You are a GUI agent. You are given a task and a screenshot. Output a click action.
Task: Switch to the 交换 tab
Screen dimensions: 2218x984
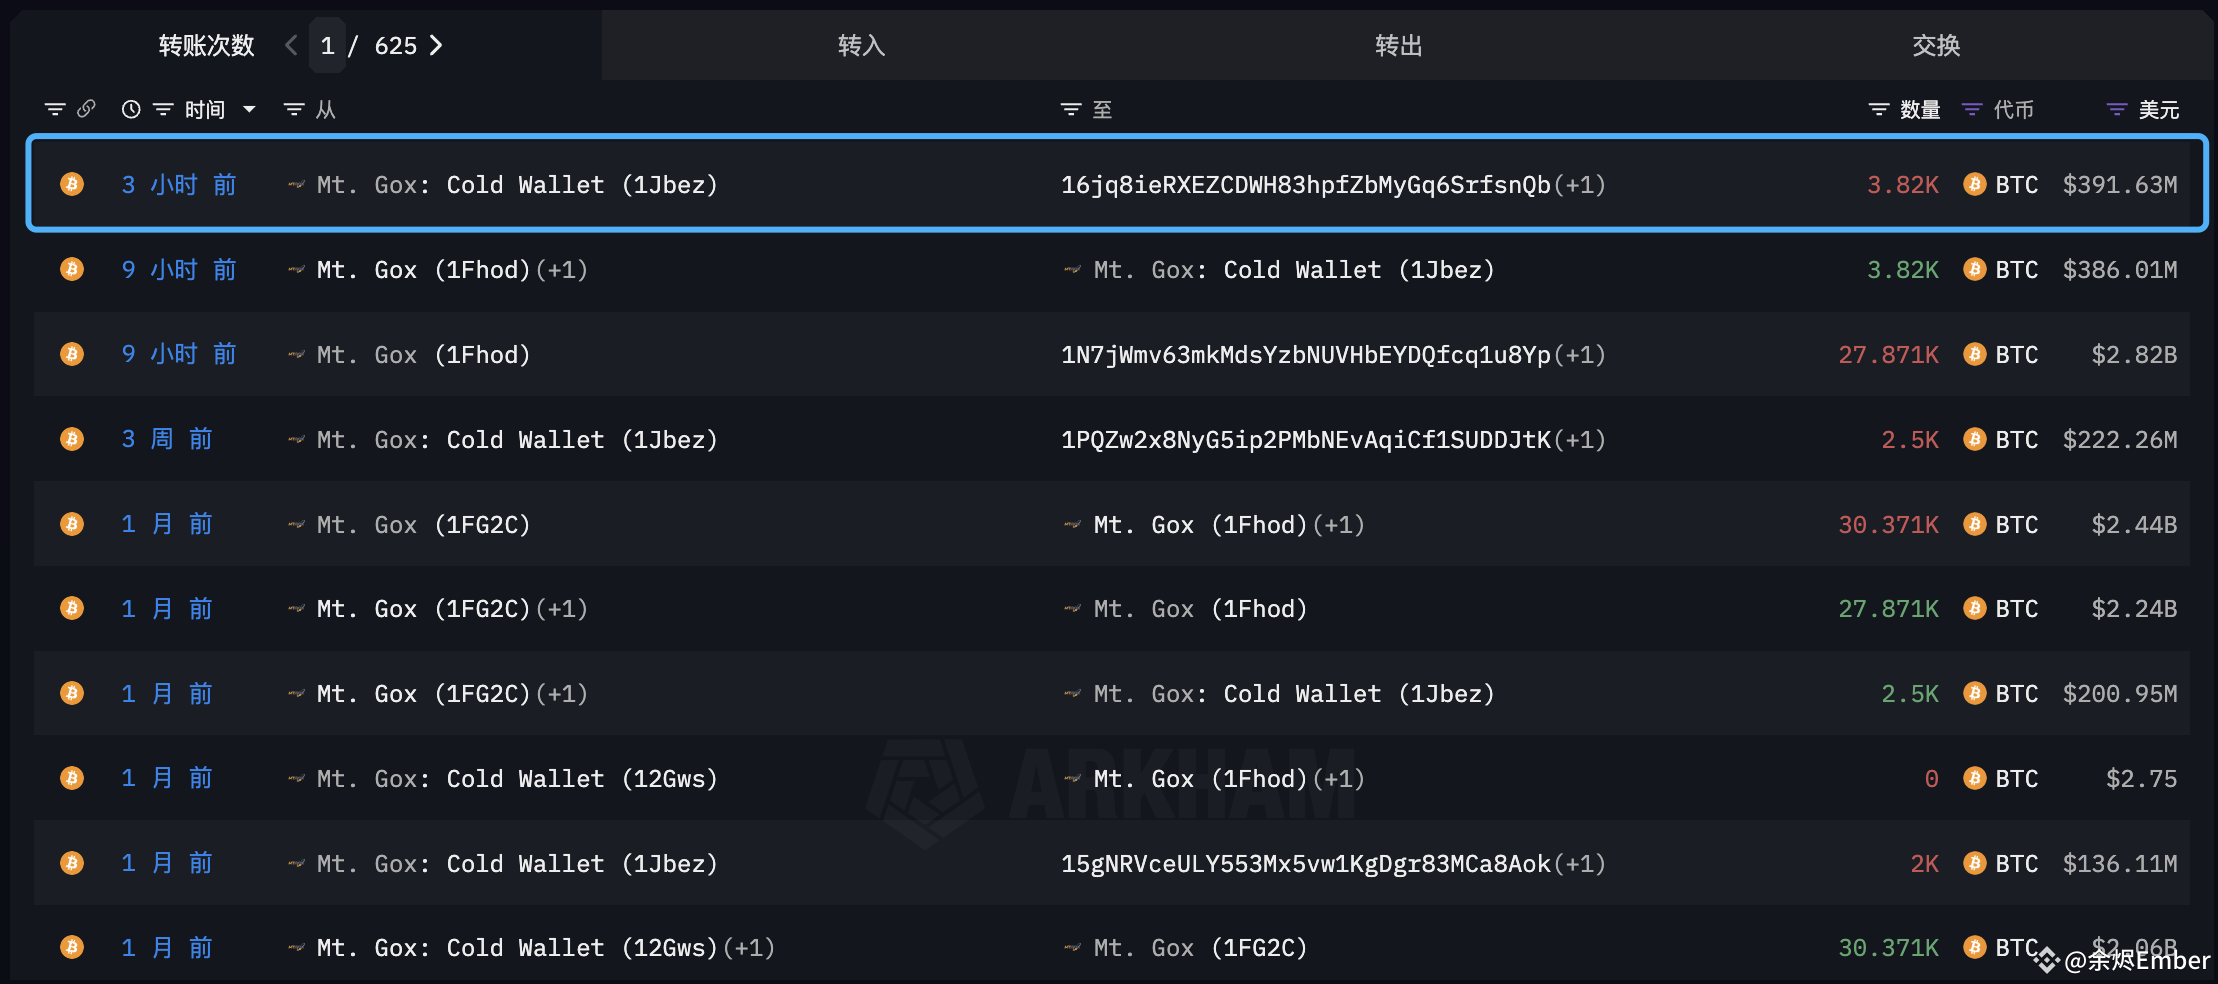(1935, 45)
